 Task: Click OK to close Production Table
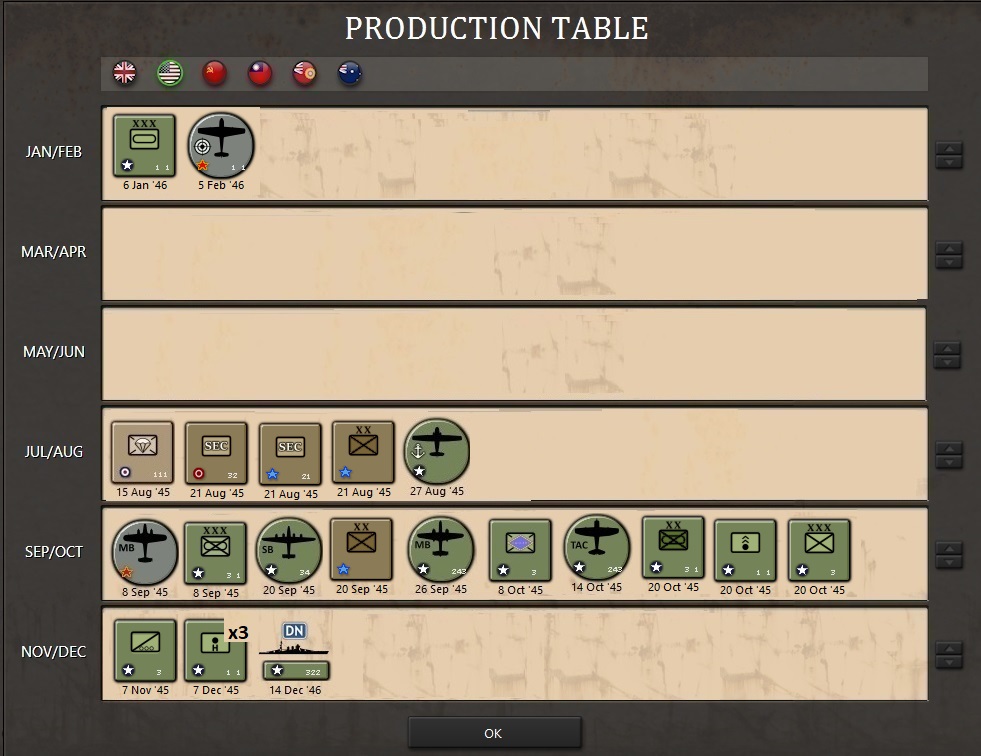coord(494,733)
